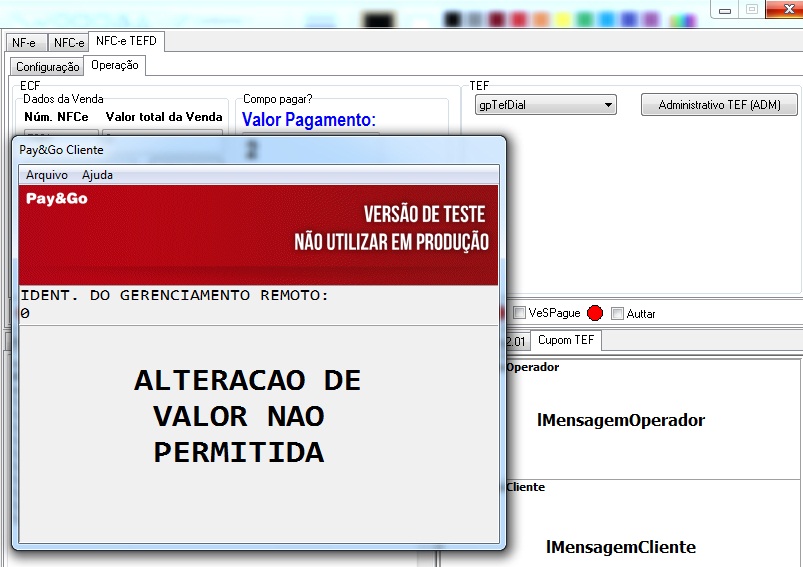Close the main application window
This screenshot has height=567, width=803.
click(x=785, y=9)
